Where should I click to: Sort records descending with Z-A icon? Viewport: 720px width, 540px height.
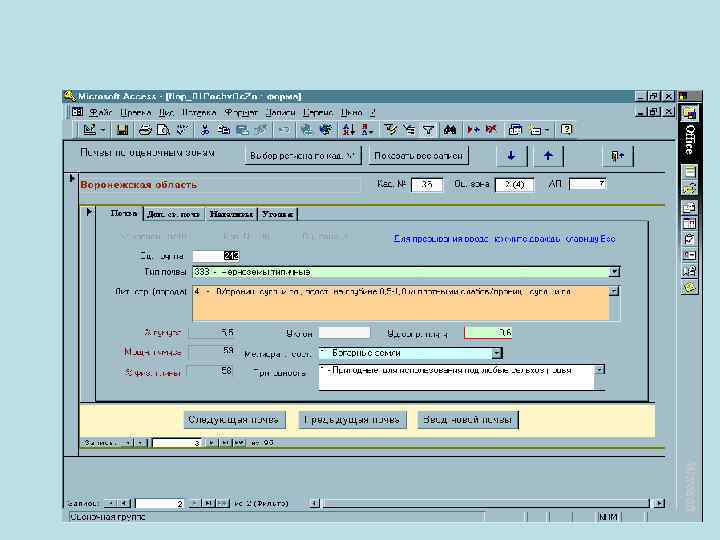pos(367,130)
